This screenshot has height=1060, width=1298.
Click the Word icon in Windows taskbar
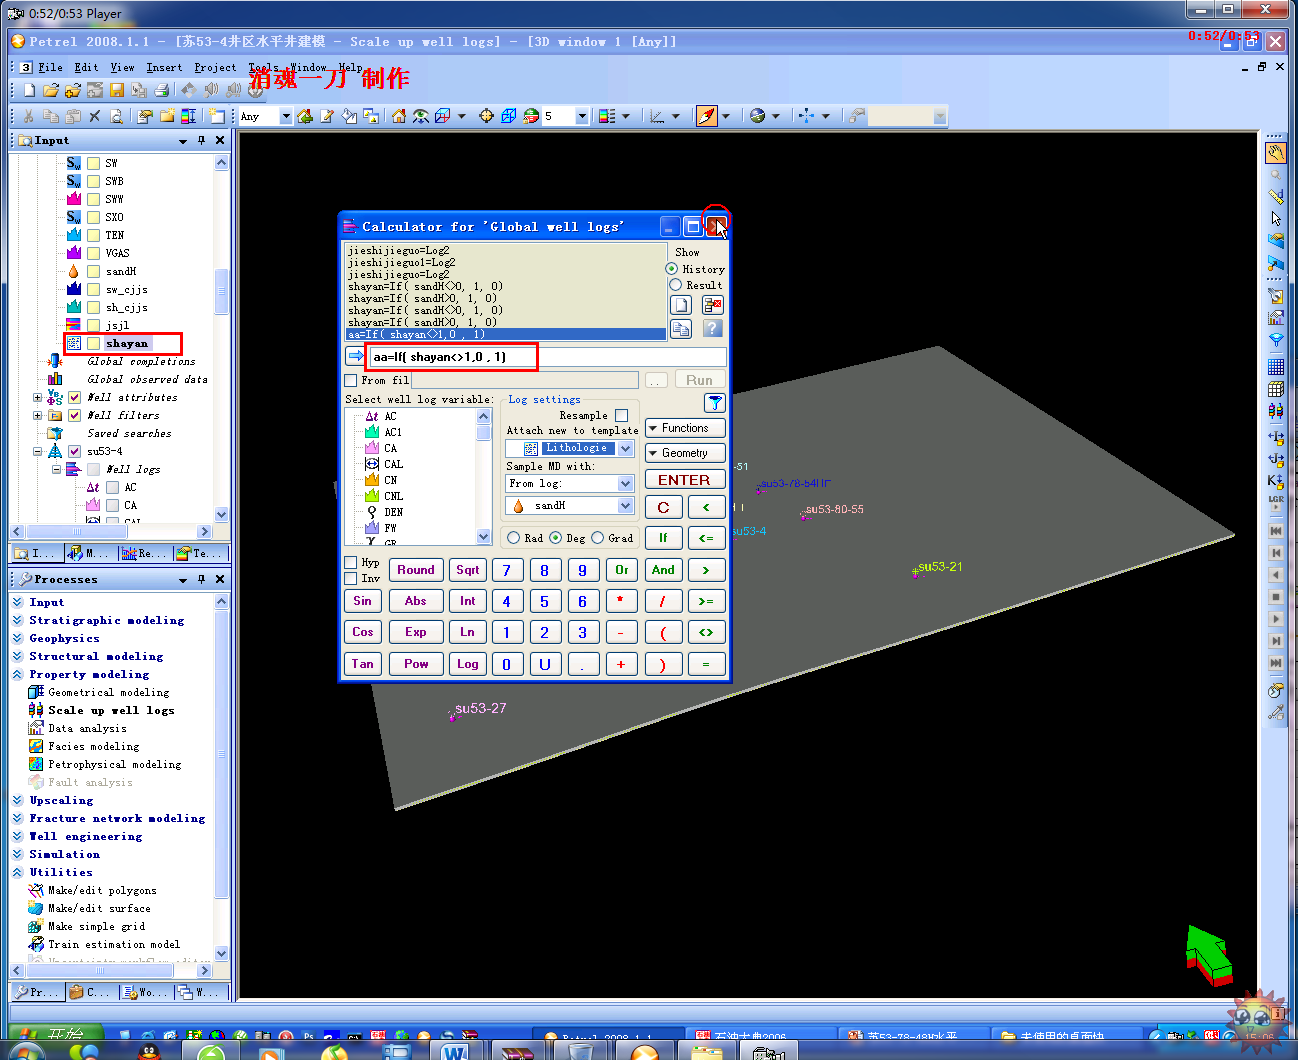(x=455, y=1052)
